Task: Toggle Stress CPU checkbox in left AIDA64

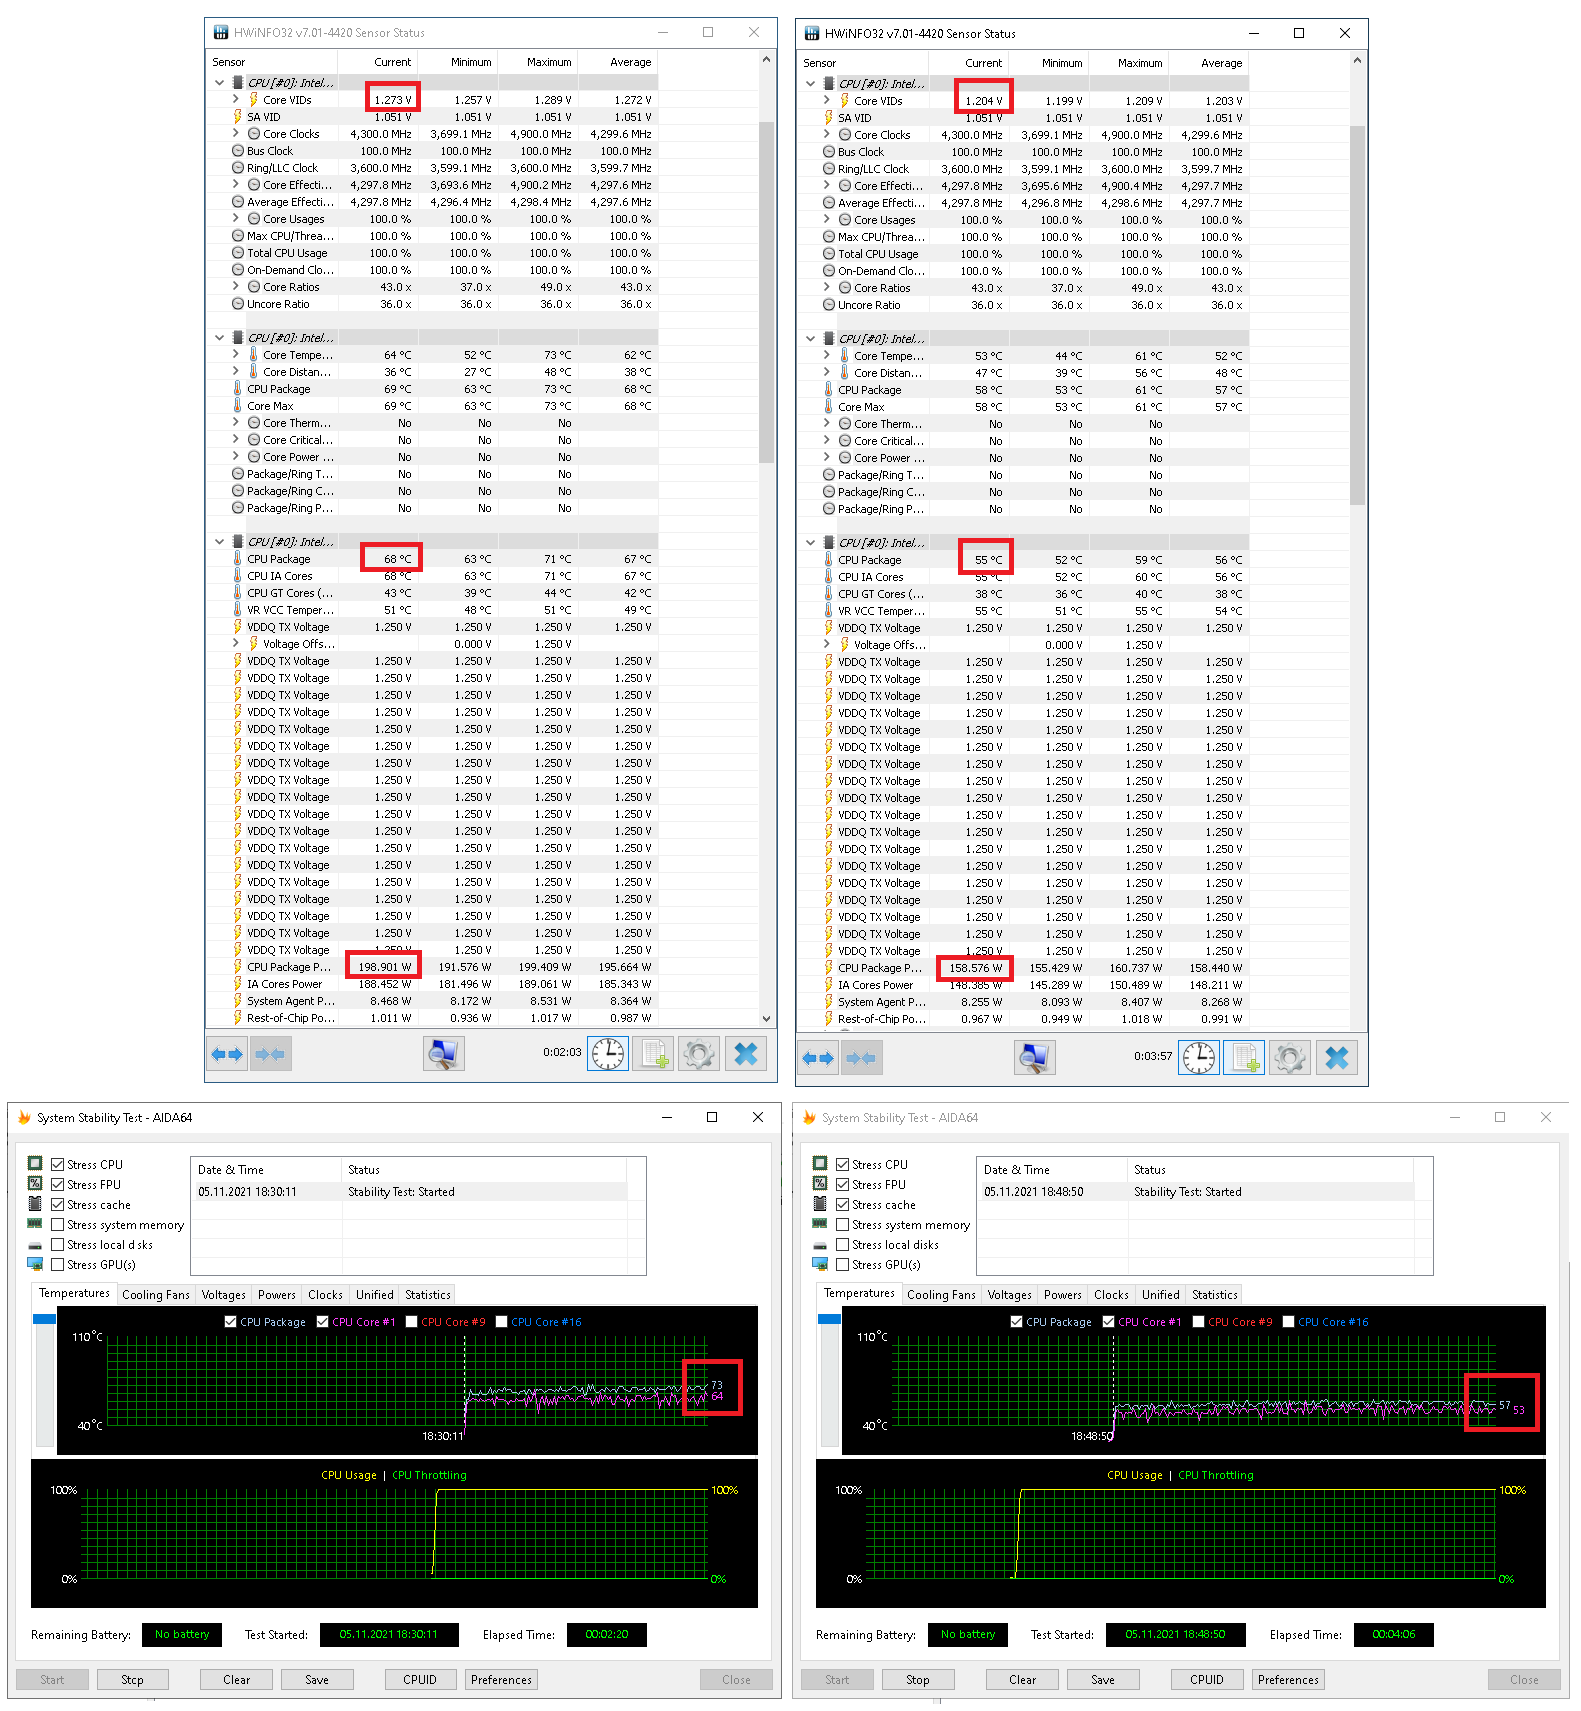Action: [58, 1165]
